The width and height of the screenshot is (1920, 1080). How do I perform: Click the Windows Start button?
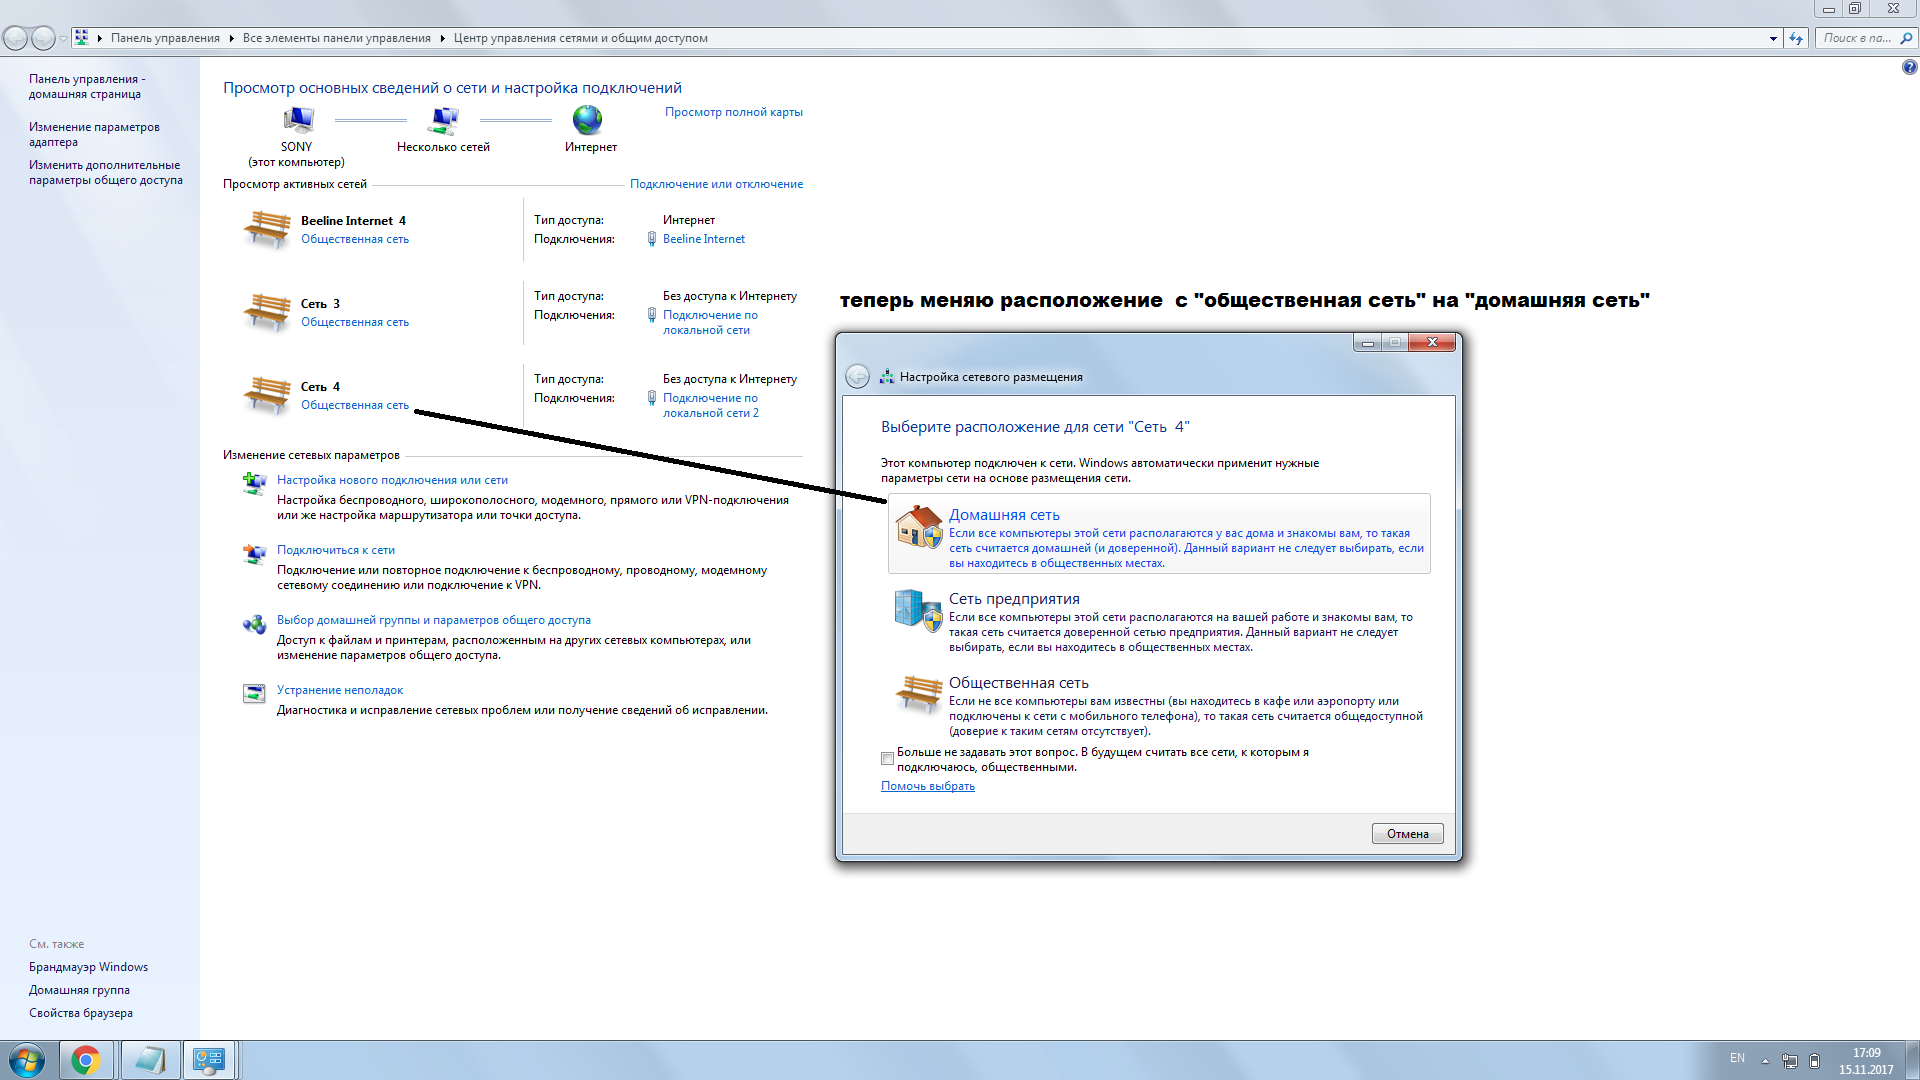point(26,1059)
